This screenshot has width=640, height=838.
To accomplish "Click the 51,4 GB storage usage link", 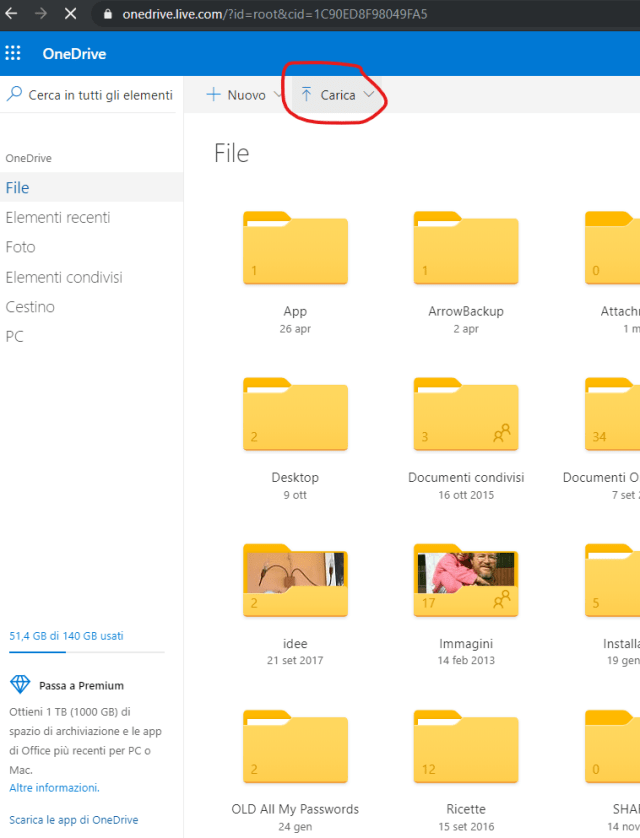I will pos(66,635).
